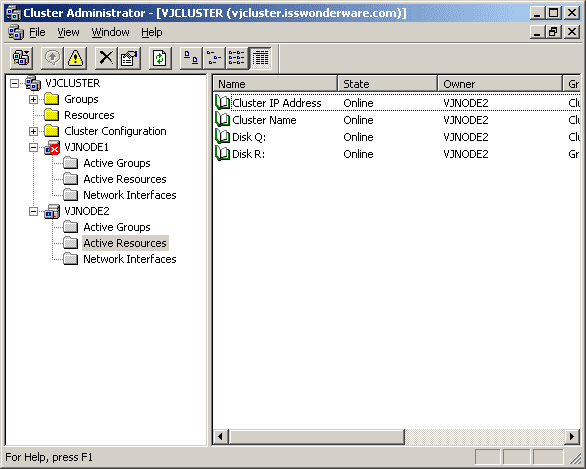The width and height of the screenshot is (586, 469).
Task: Expand the Groups tree node
Action: click(33, 99)
